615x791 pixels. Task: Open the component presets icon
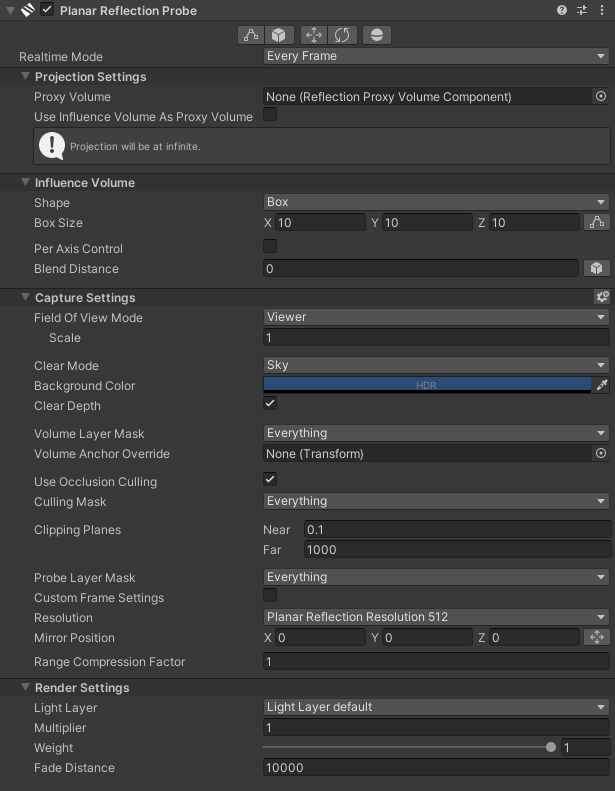pos(582,10)
